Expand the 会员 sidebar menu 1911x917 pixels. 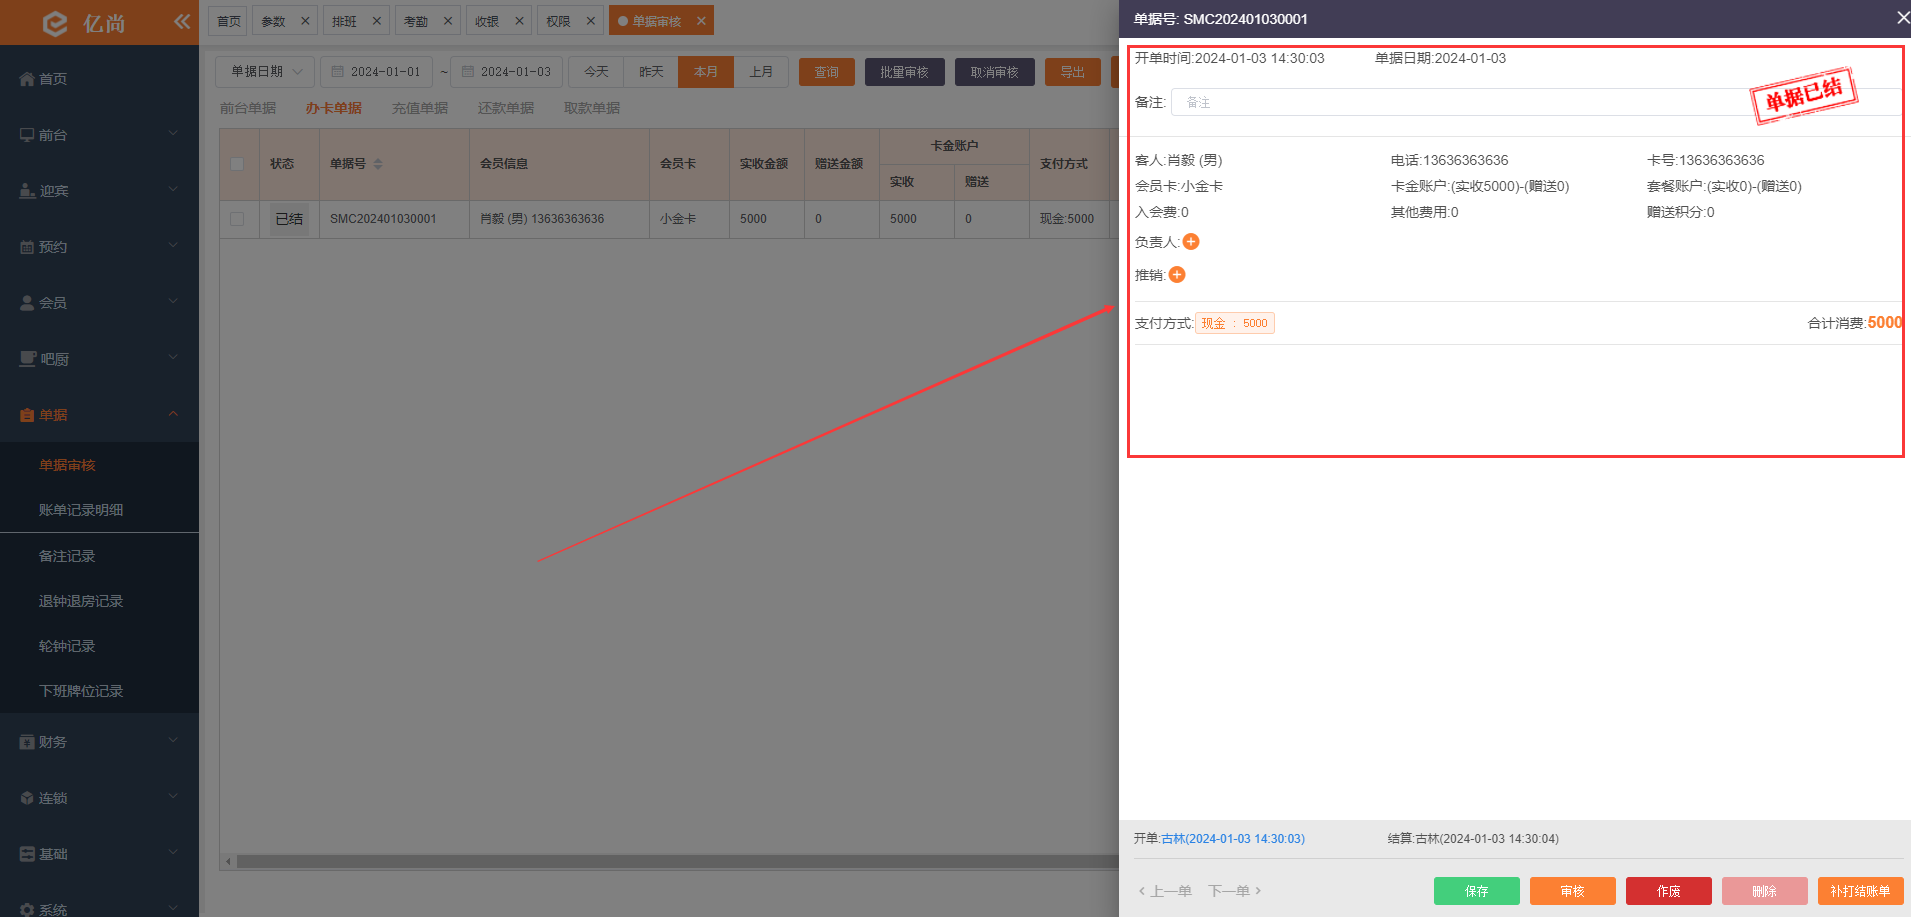click(100, 303)
